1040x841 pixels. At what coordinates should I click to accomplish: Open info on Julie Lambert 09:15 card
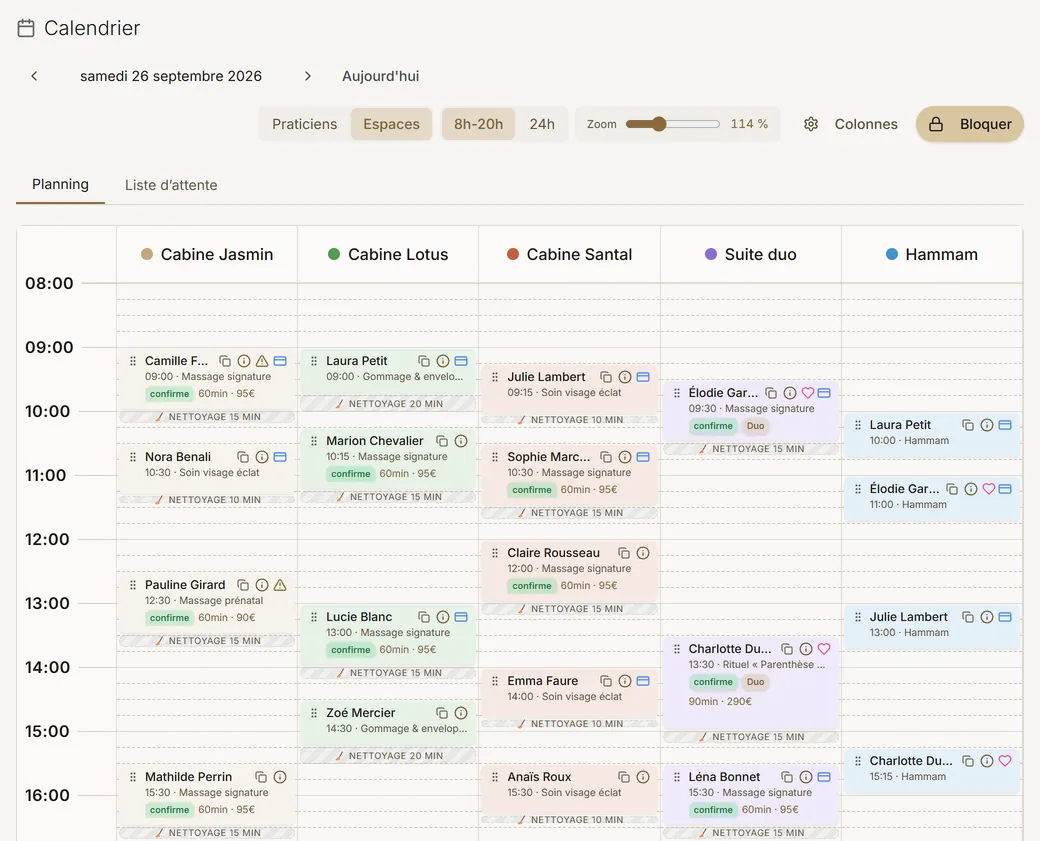pos(625,377)
